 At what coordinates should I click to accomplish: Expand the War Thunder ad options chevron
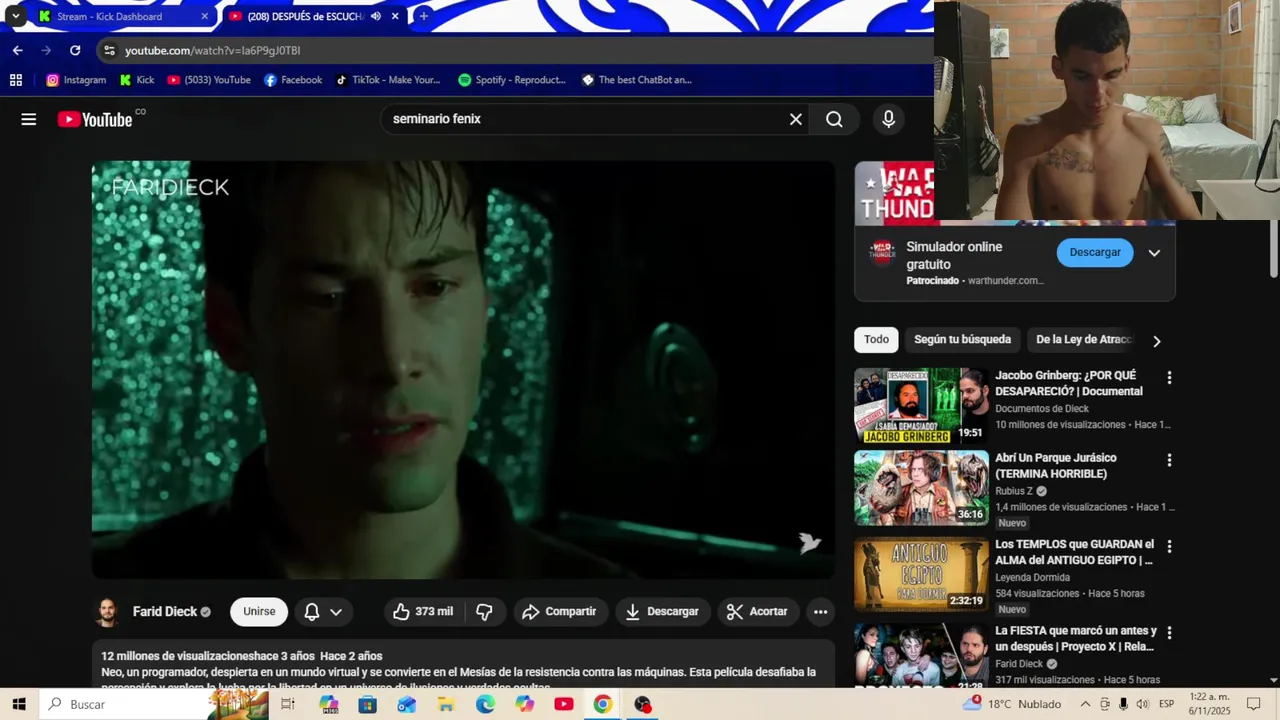coord(1154,253)
